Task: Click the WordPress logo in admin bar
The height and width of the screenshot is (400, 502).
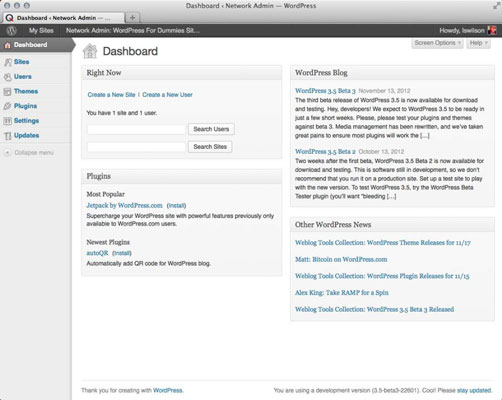Action: click(11, 30)
